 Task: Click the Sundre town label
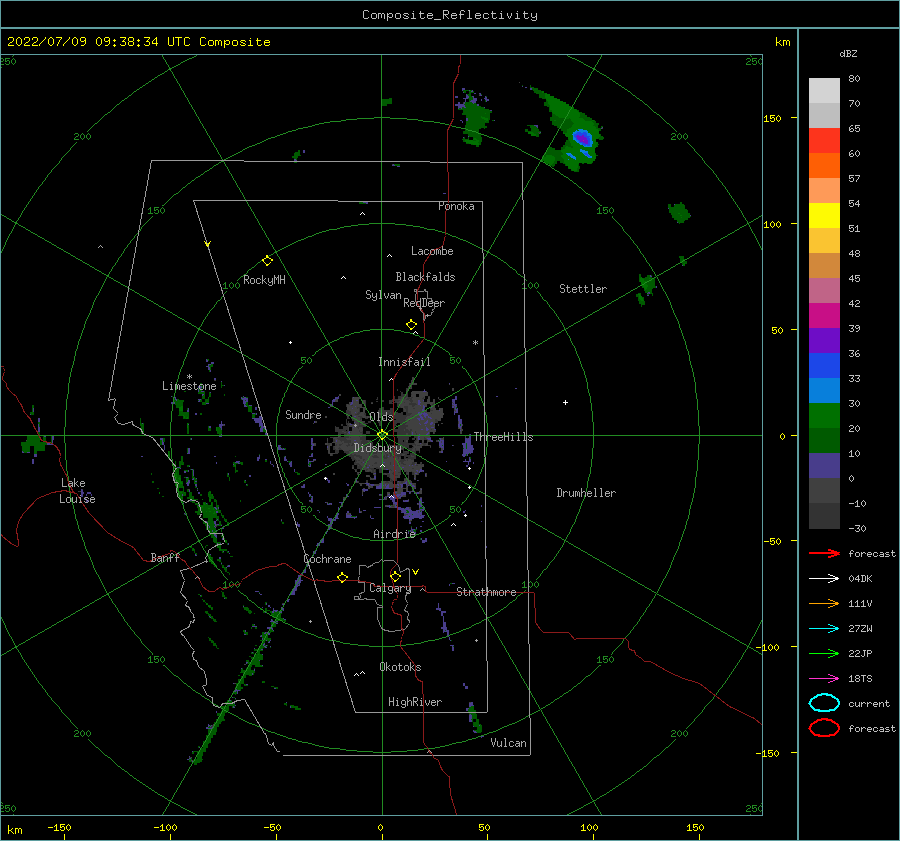click(x=303, y=414)
